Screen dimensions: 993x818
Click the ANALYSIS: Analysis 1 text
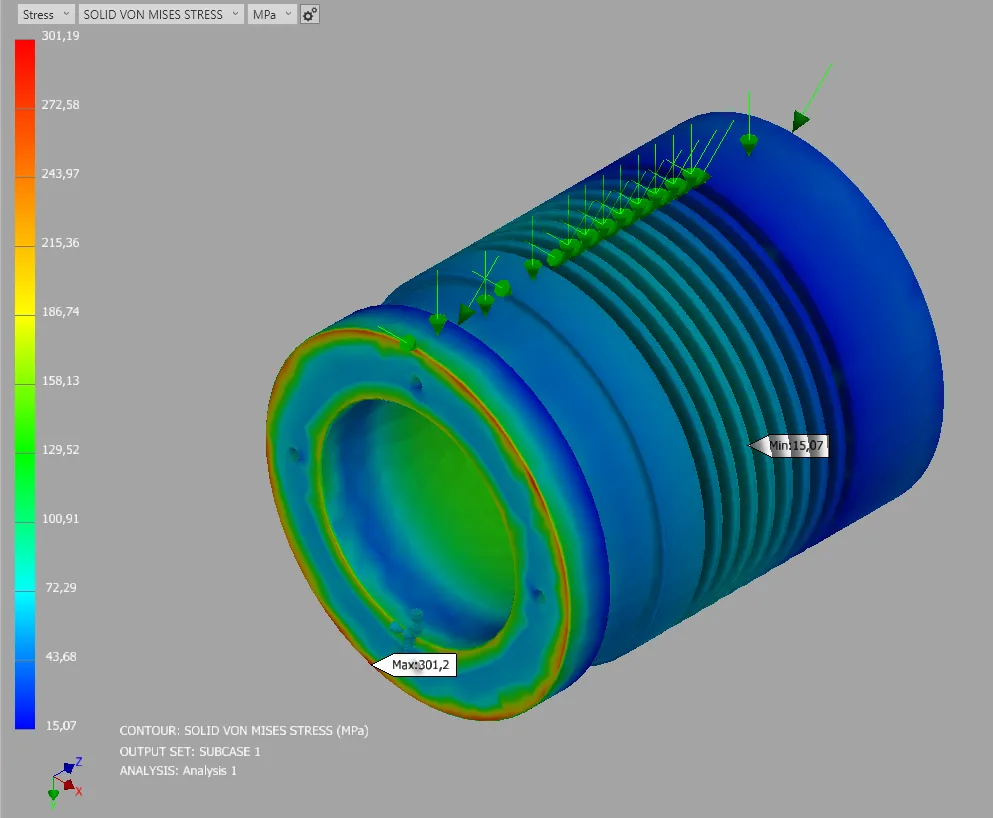pyautogui.click(x=178, y=771)
